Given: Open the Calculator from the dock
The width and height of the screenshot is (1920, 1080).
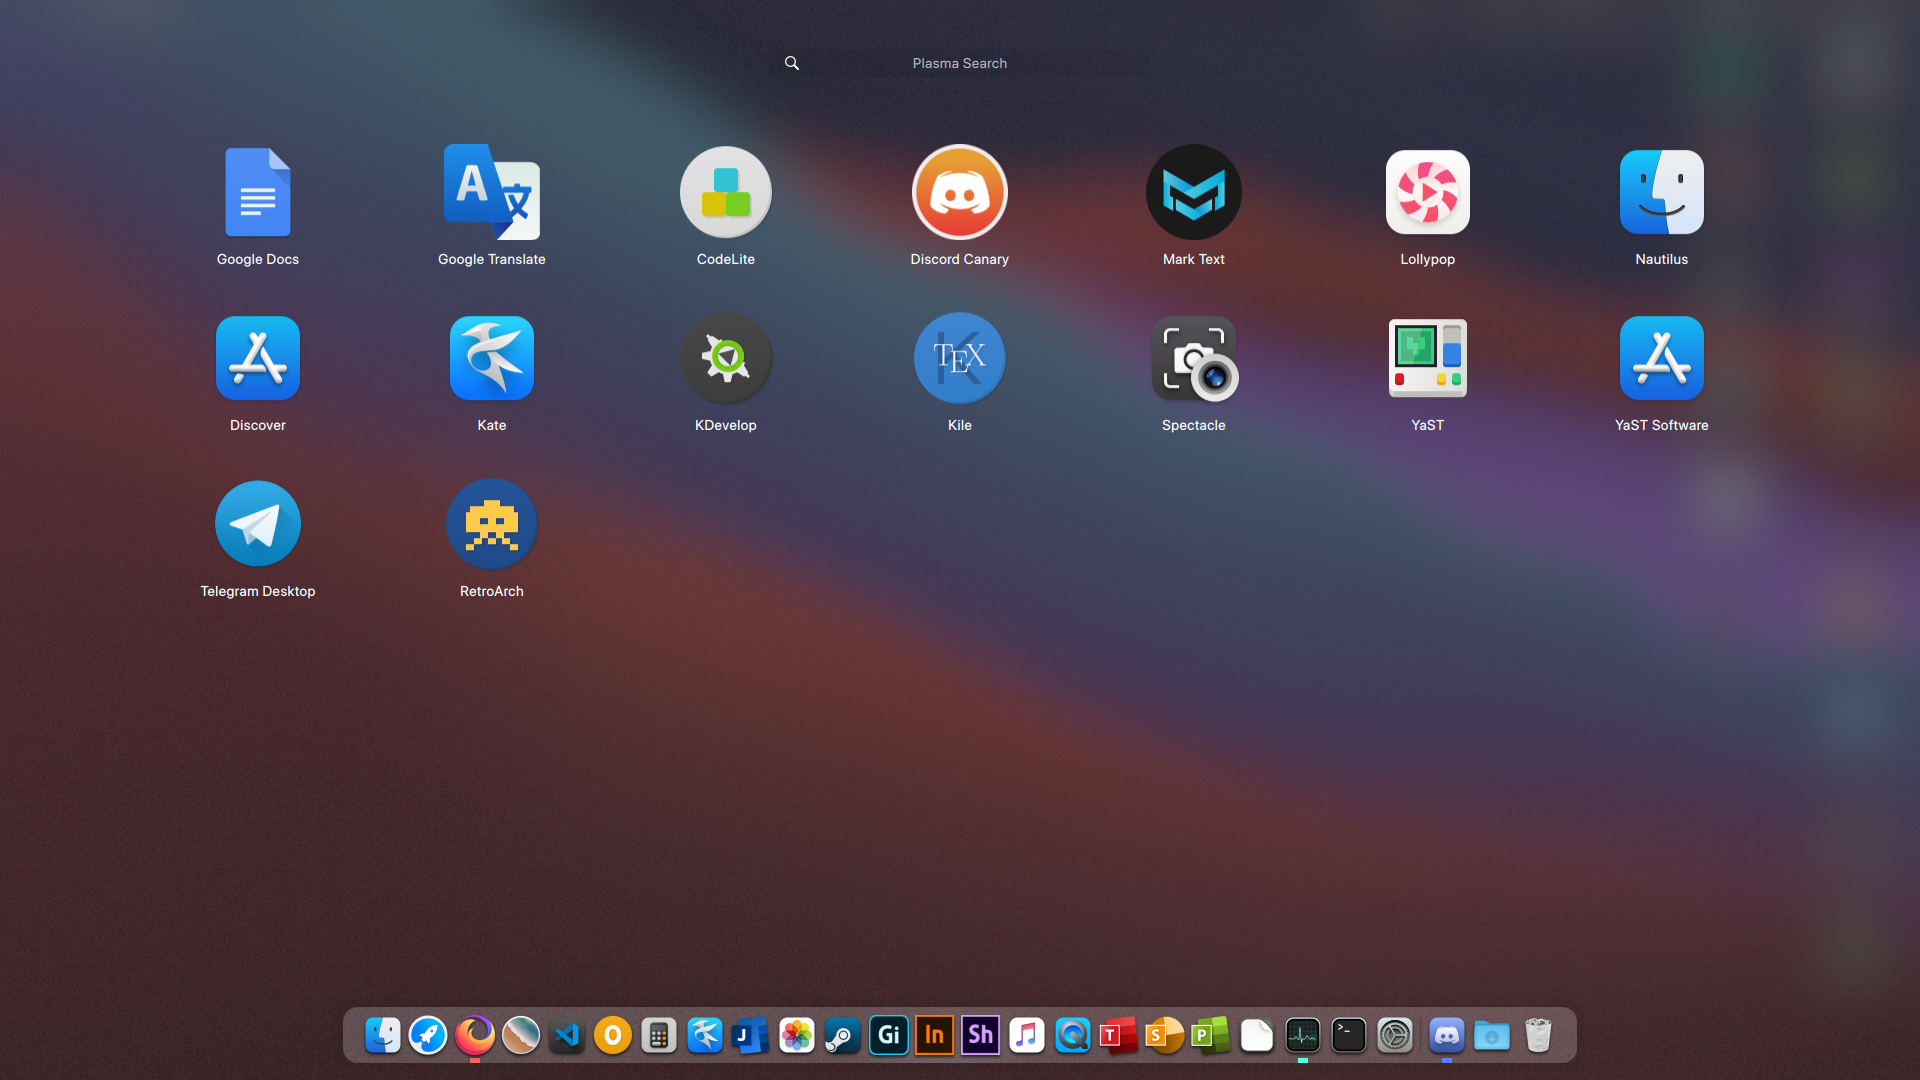Looking at the screenshot, I should coord(659,1035).
